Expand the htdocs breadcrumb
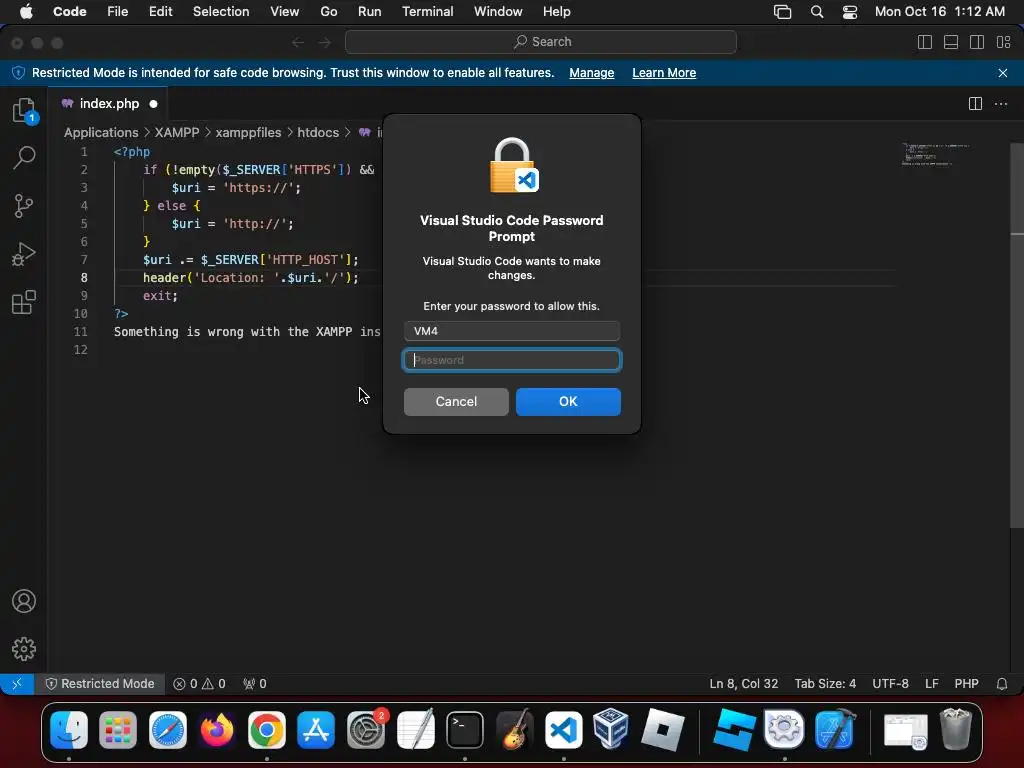This screenshot has width=1024, height=768. (x=318, y=133)
